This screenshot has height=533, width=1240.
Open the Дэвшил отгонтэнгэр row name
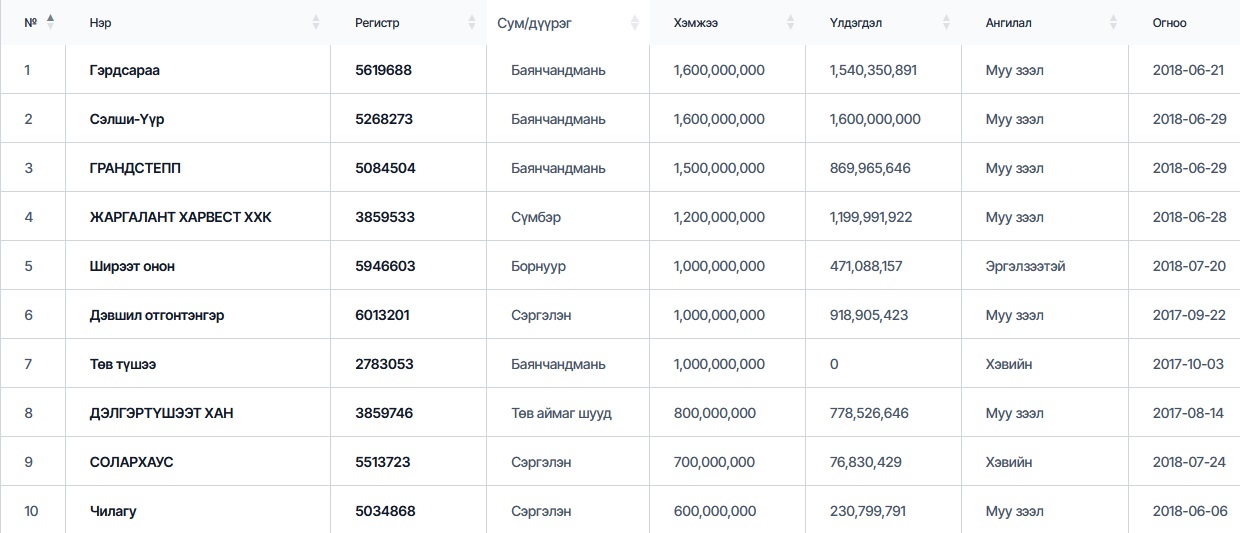(157, 315)
